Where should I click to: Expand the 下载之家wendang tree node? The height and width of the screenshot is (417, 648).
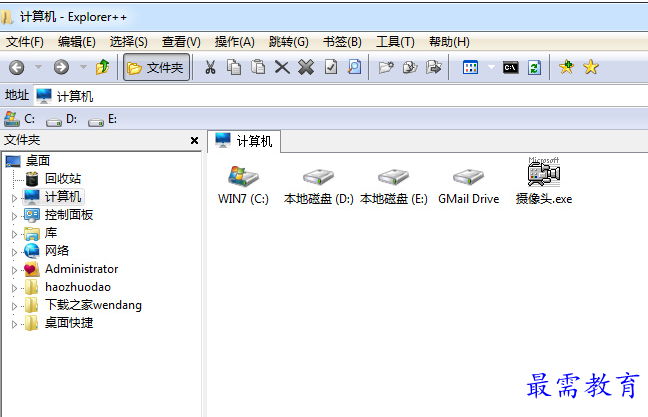pyautogui.click(x=14, y=306)
